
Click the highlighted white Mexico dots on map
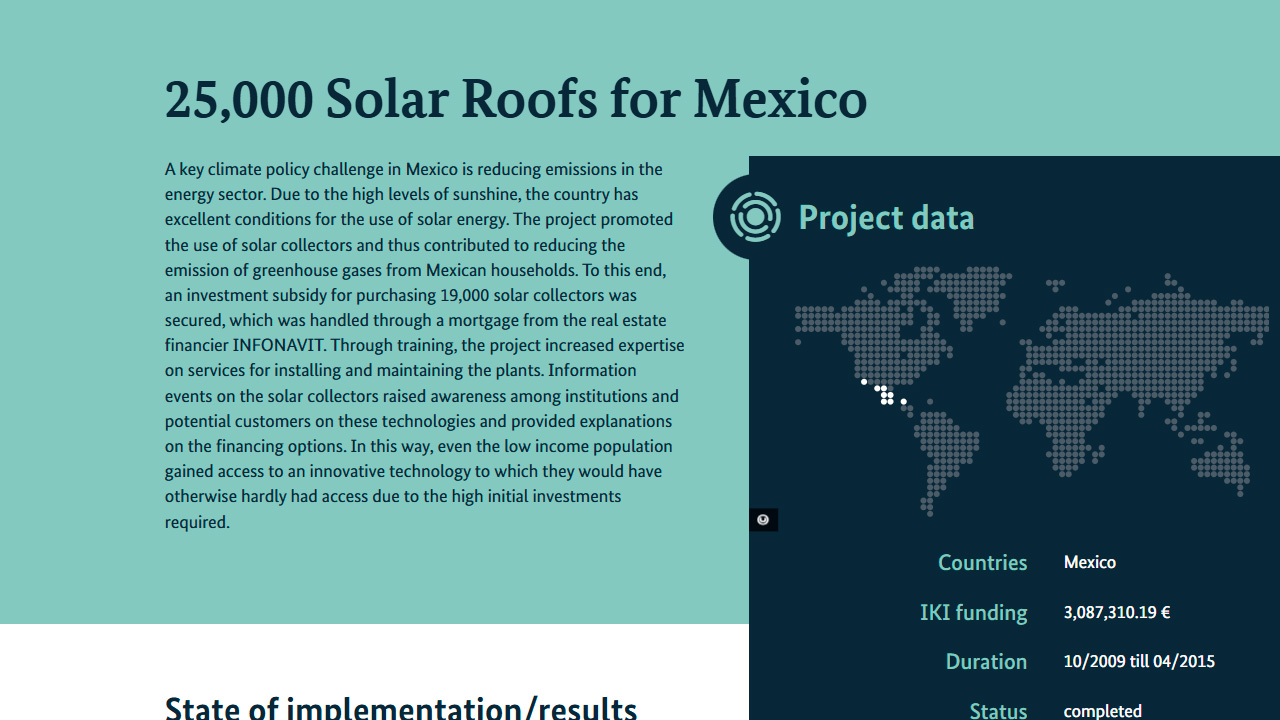[885, 395]
